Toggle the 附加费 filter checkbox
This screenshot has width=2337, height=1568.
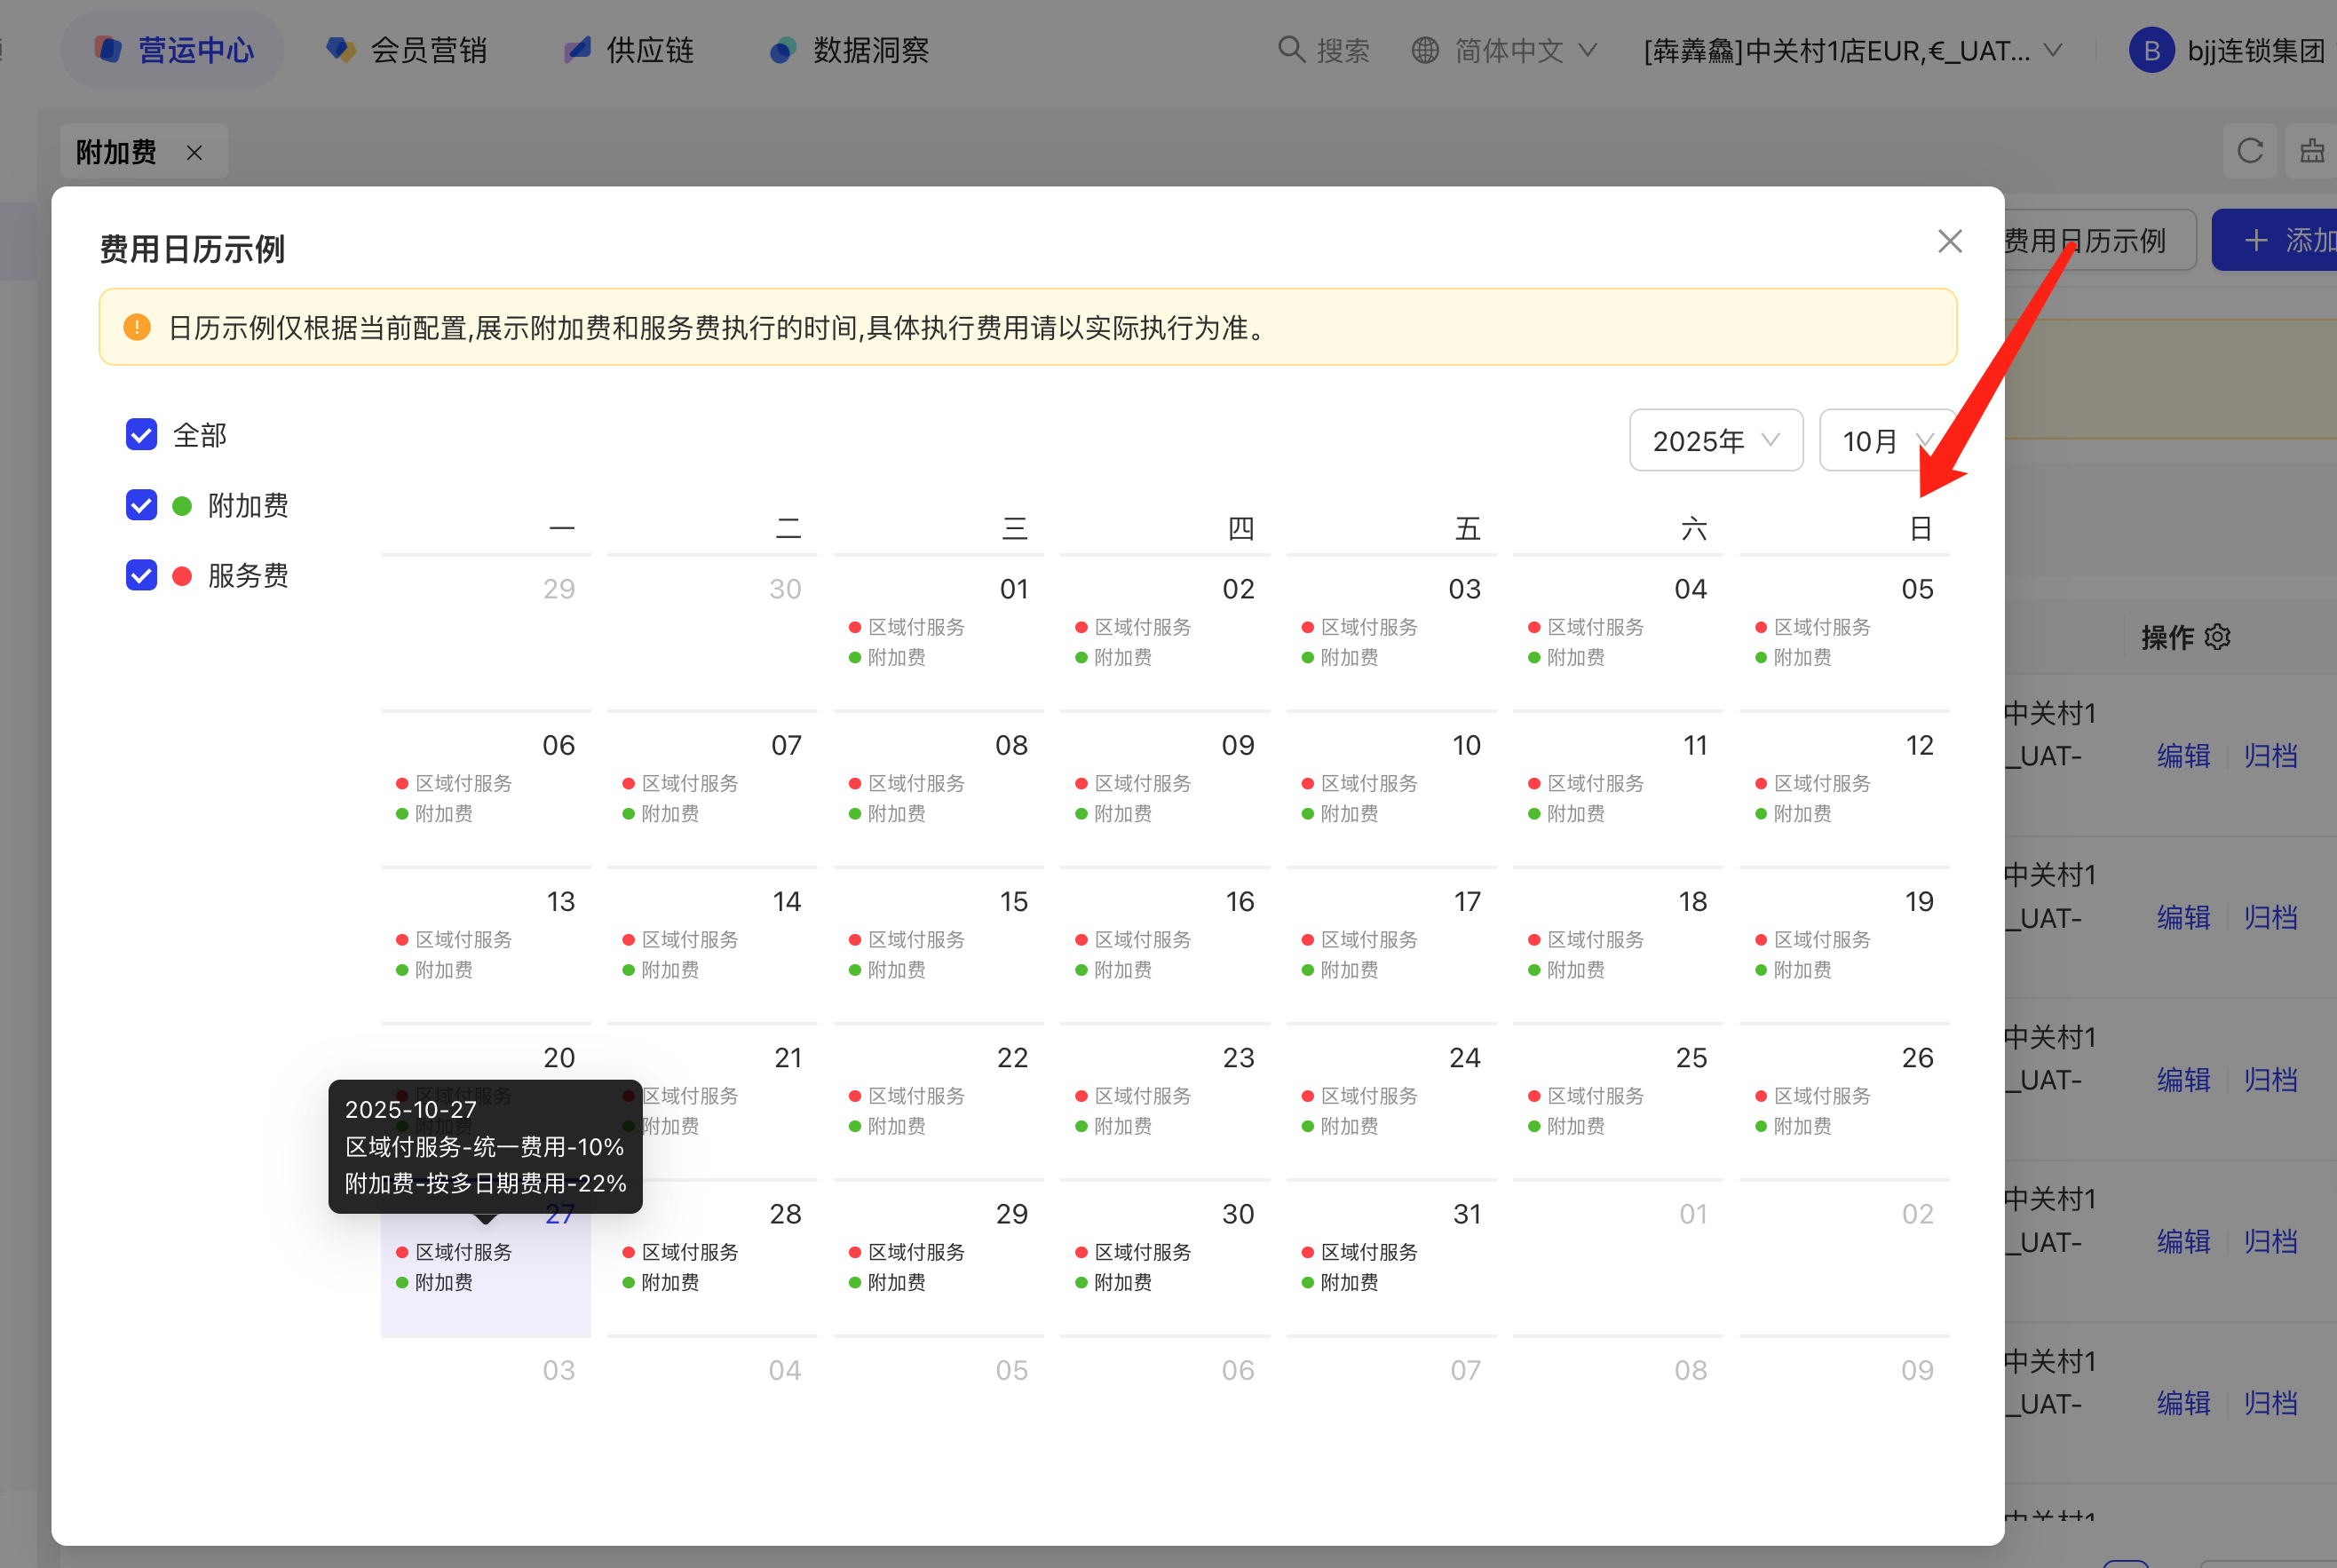tap(141, 505)
